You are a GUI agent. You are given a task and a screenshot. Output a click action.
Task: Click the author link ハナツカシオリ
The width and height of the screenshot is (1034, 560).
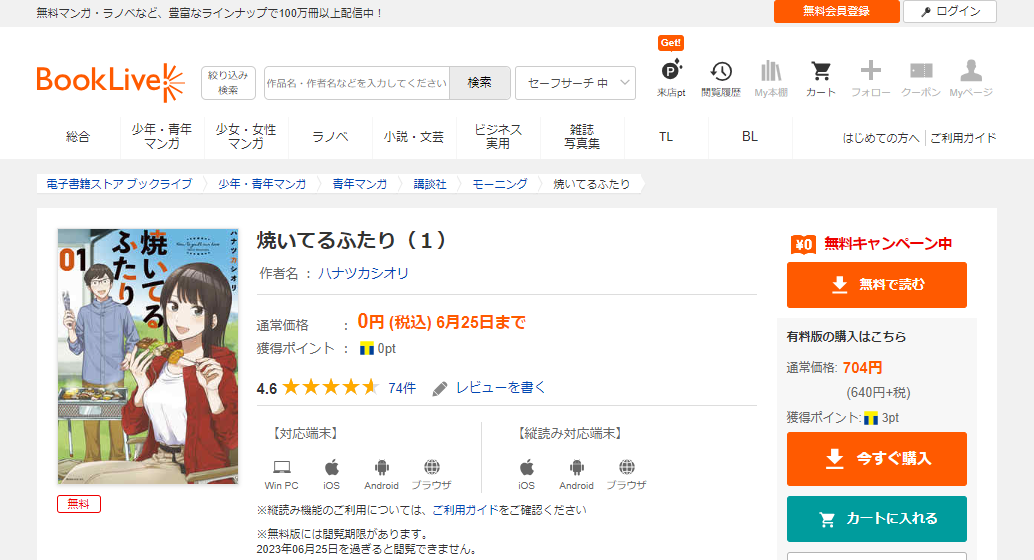(364, 273)
